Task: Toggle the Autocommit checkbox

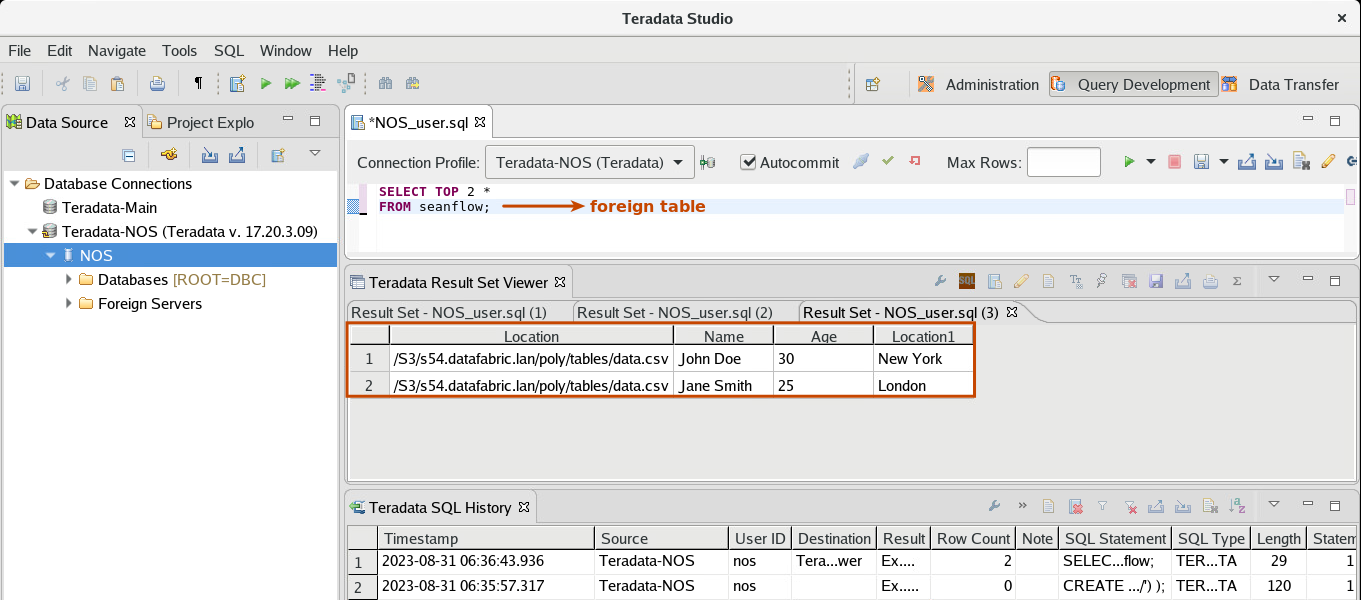Action: [748, 162]
